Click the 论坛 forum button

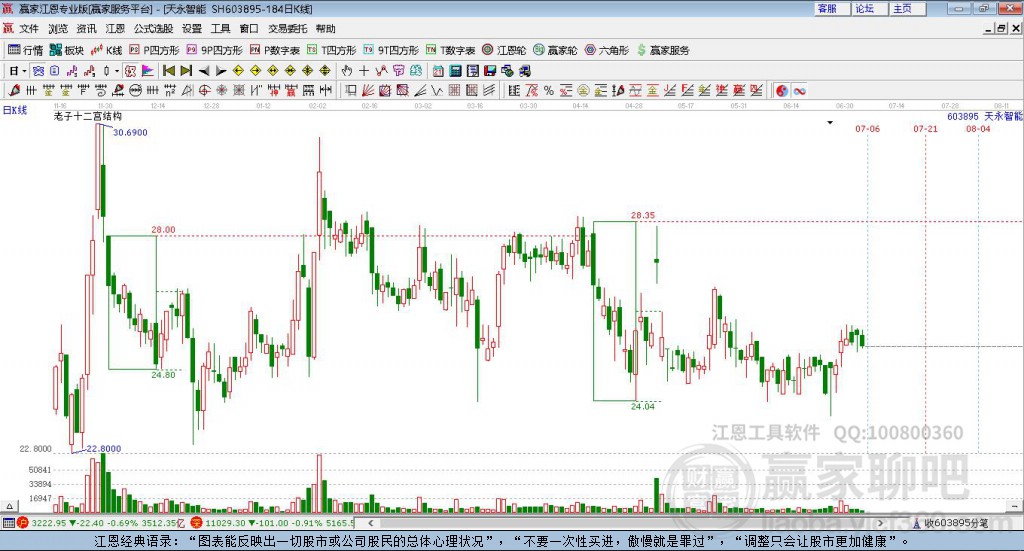869,8
